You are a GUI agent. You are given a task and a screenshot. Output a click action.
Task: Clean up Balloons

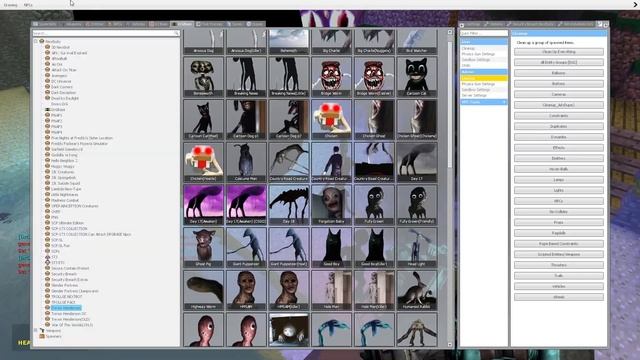(x=559, y=73)
